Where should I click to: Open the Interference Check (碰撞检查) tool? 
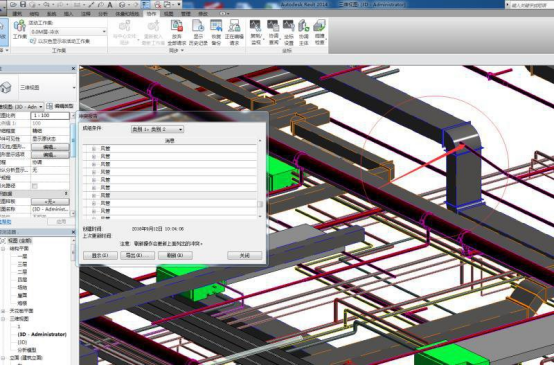pyautogui.click(x=319, y=33)
